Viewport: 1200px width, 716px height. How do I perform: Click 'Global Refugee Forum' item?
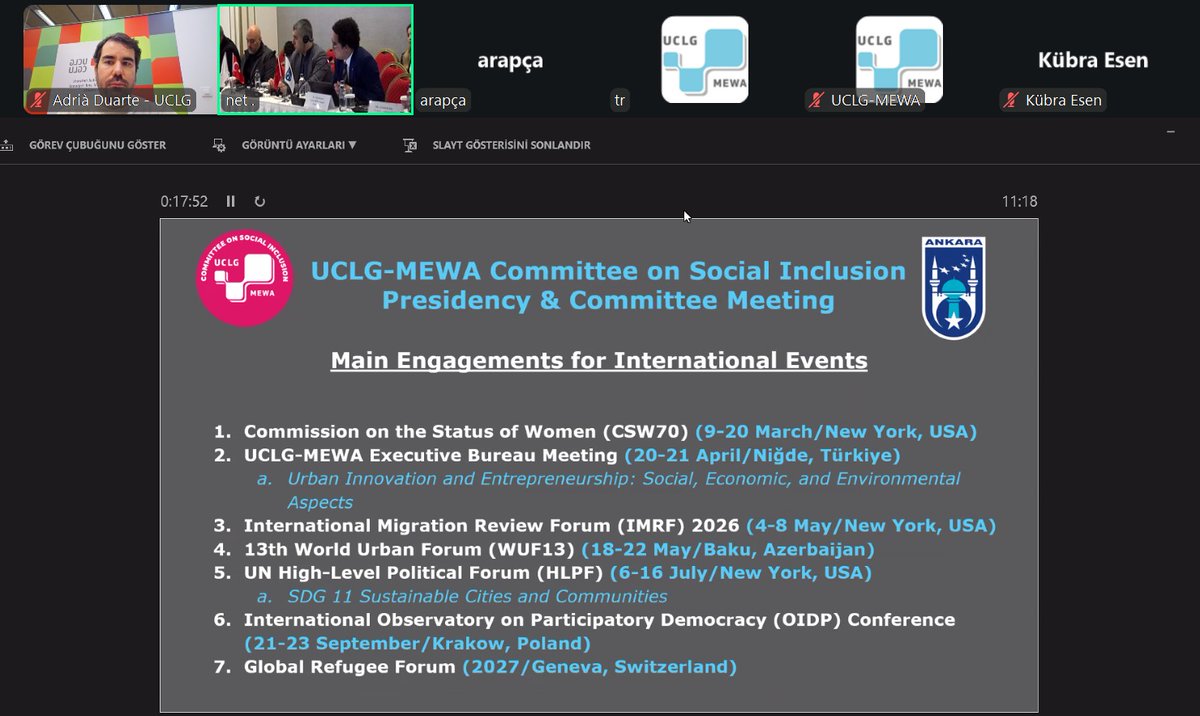pyautogui.click(x=350, y=666)
